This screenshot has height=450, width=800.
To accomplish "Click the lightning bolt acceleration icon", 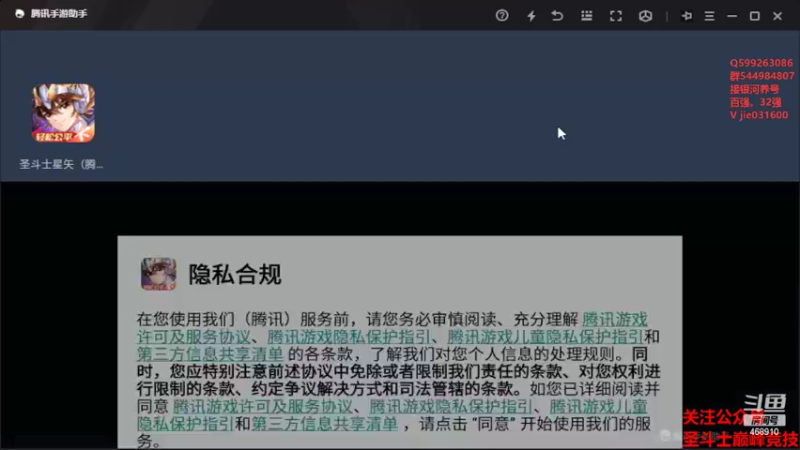I will pos(531,16).
